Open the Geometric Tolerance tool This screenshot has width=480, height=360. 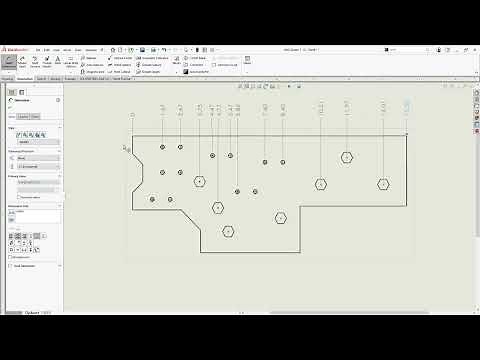pyautogui.click(x=152, y=58)
